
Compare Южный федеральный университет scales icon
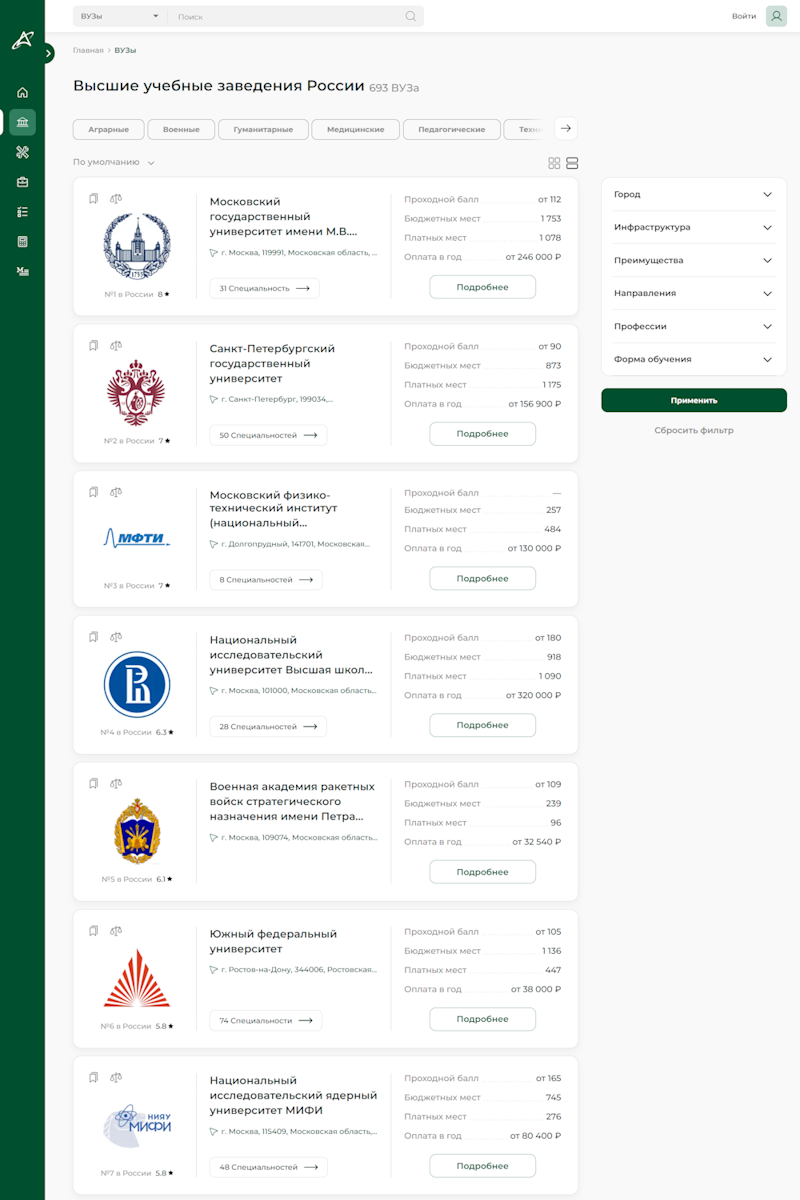click(116, 931)
